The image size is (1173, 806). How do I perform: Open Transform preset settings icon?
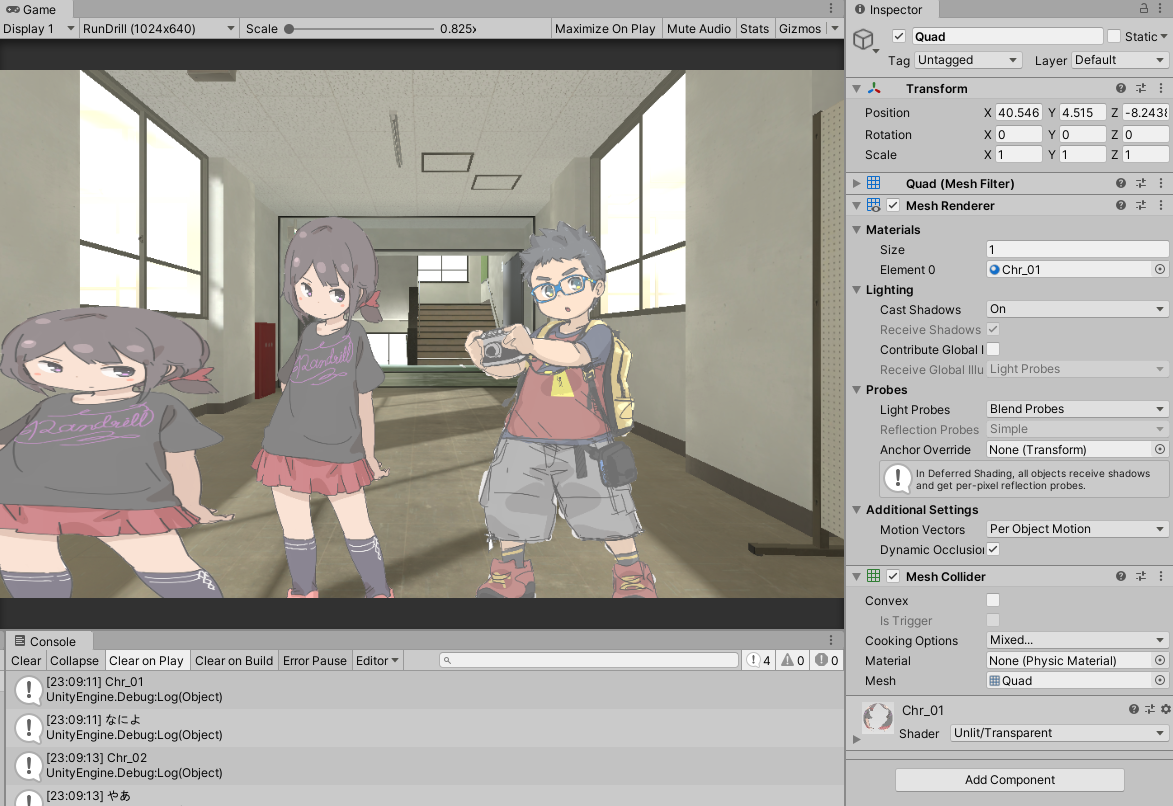(1141, 88)
